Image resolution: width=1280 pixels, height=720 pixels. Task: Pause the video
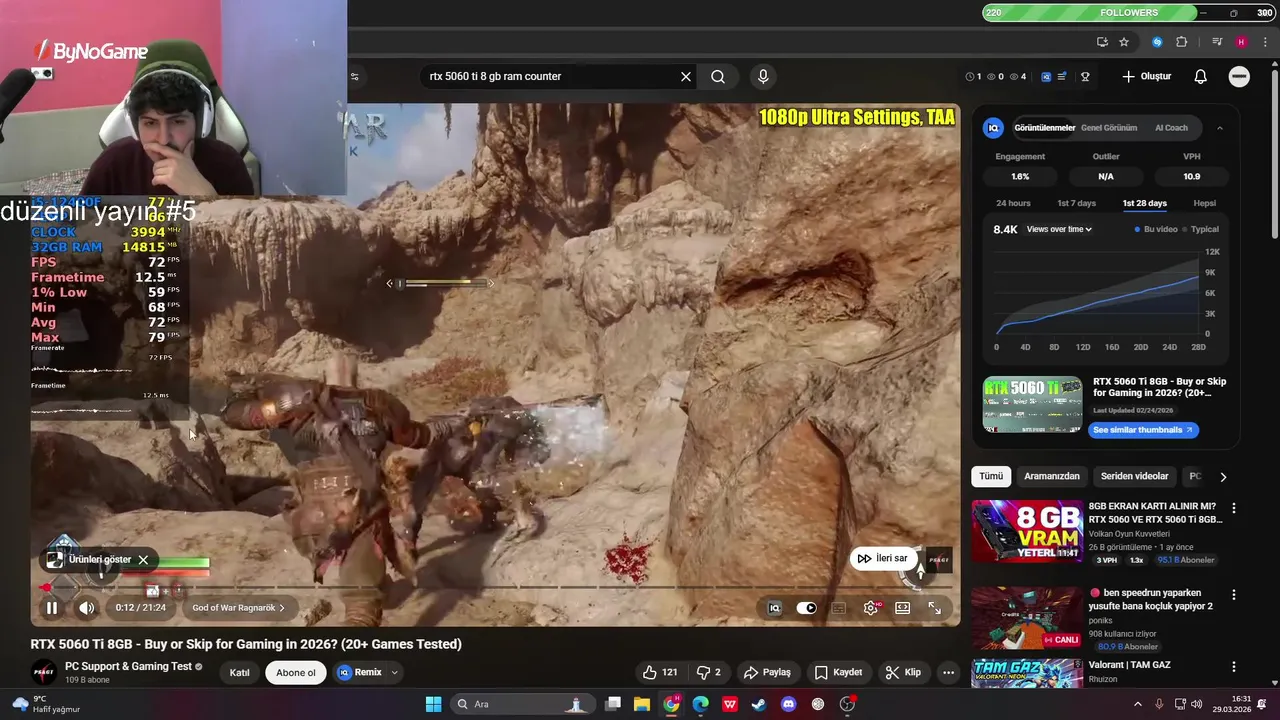coord(52,608)
